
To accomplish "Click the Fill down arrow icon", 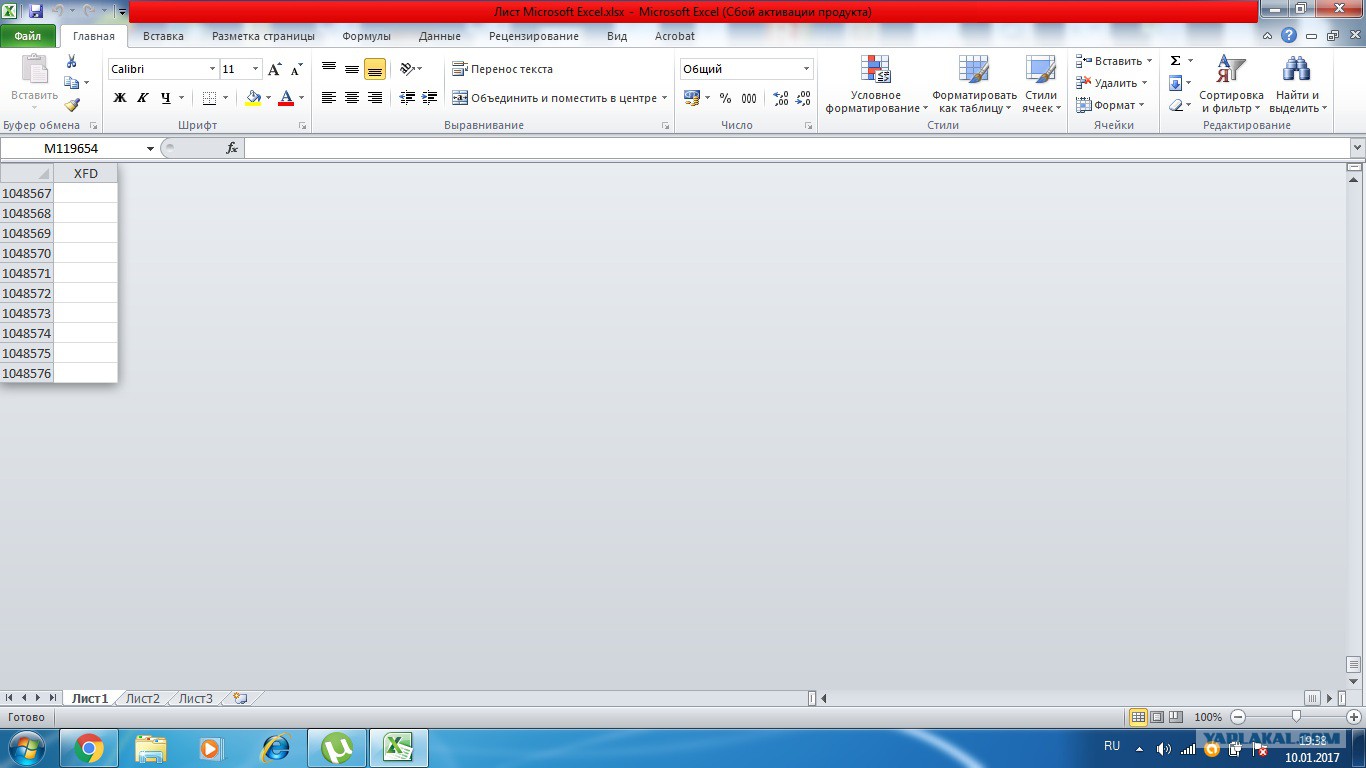I will 1176,83.
